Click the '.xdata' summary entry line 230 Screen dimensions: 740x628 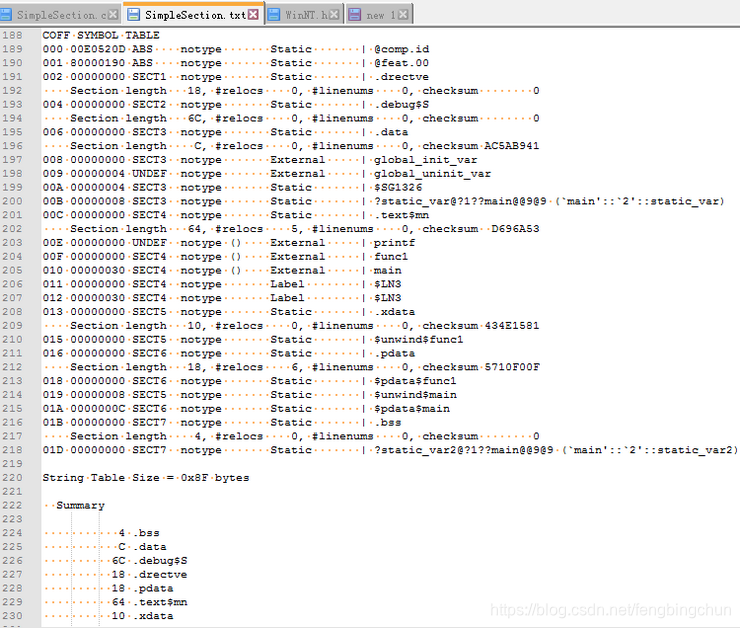pos(153,616)
